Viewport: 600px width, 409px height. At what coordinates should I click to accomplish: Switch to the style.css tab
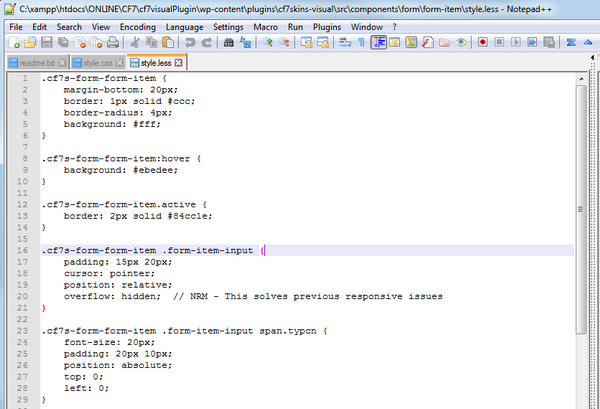98,63
